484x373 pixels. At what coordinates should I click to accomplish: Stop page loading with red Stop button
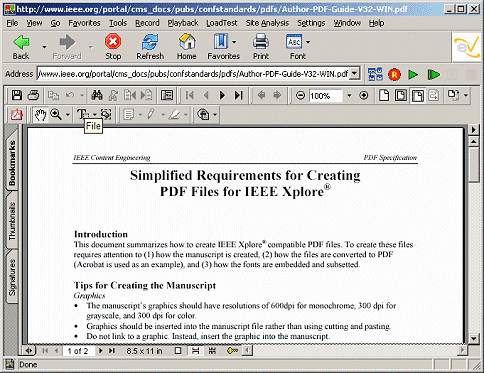(x=113, y=47)
